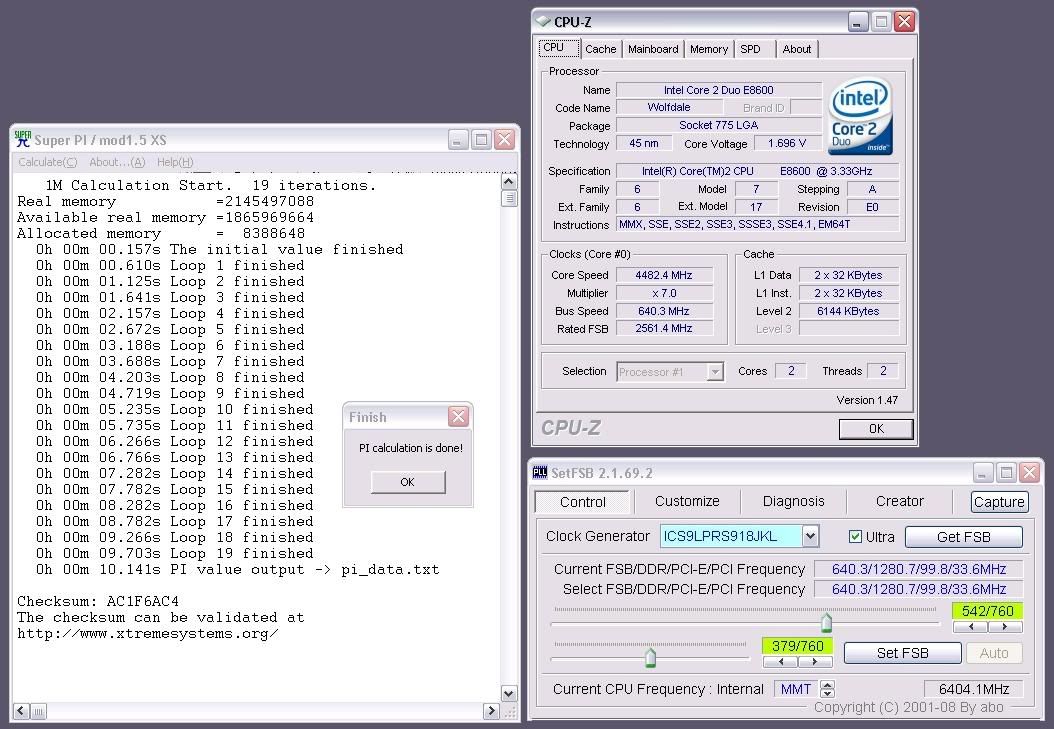Click the Name field 'Intel Core 2 Duo E8600'
Viewport: 1054px width, 729px height.
719,90
